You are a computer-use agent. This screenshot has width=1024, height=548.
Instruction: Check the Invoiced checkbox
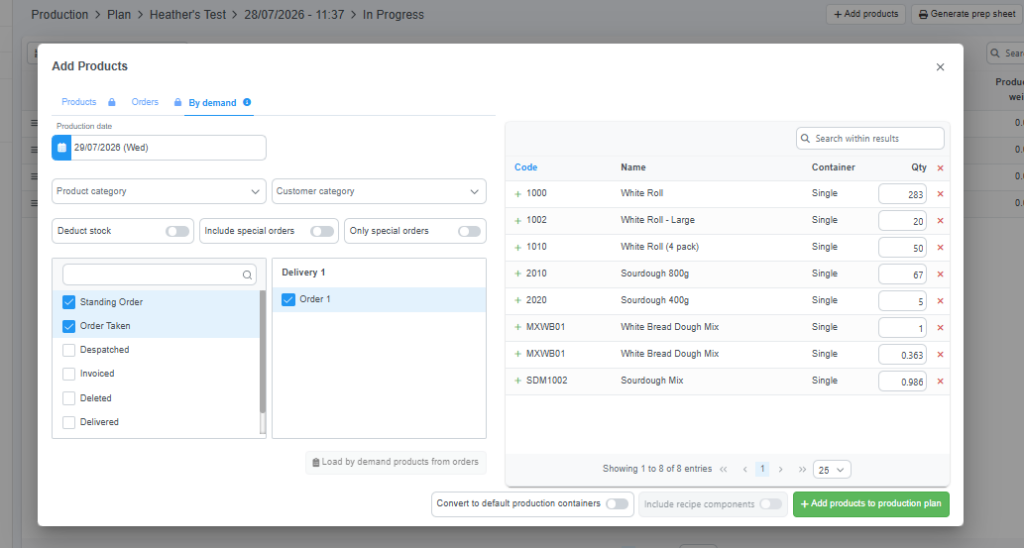click(69, 374)
